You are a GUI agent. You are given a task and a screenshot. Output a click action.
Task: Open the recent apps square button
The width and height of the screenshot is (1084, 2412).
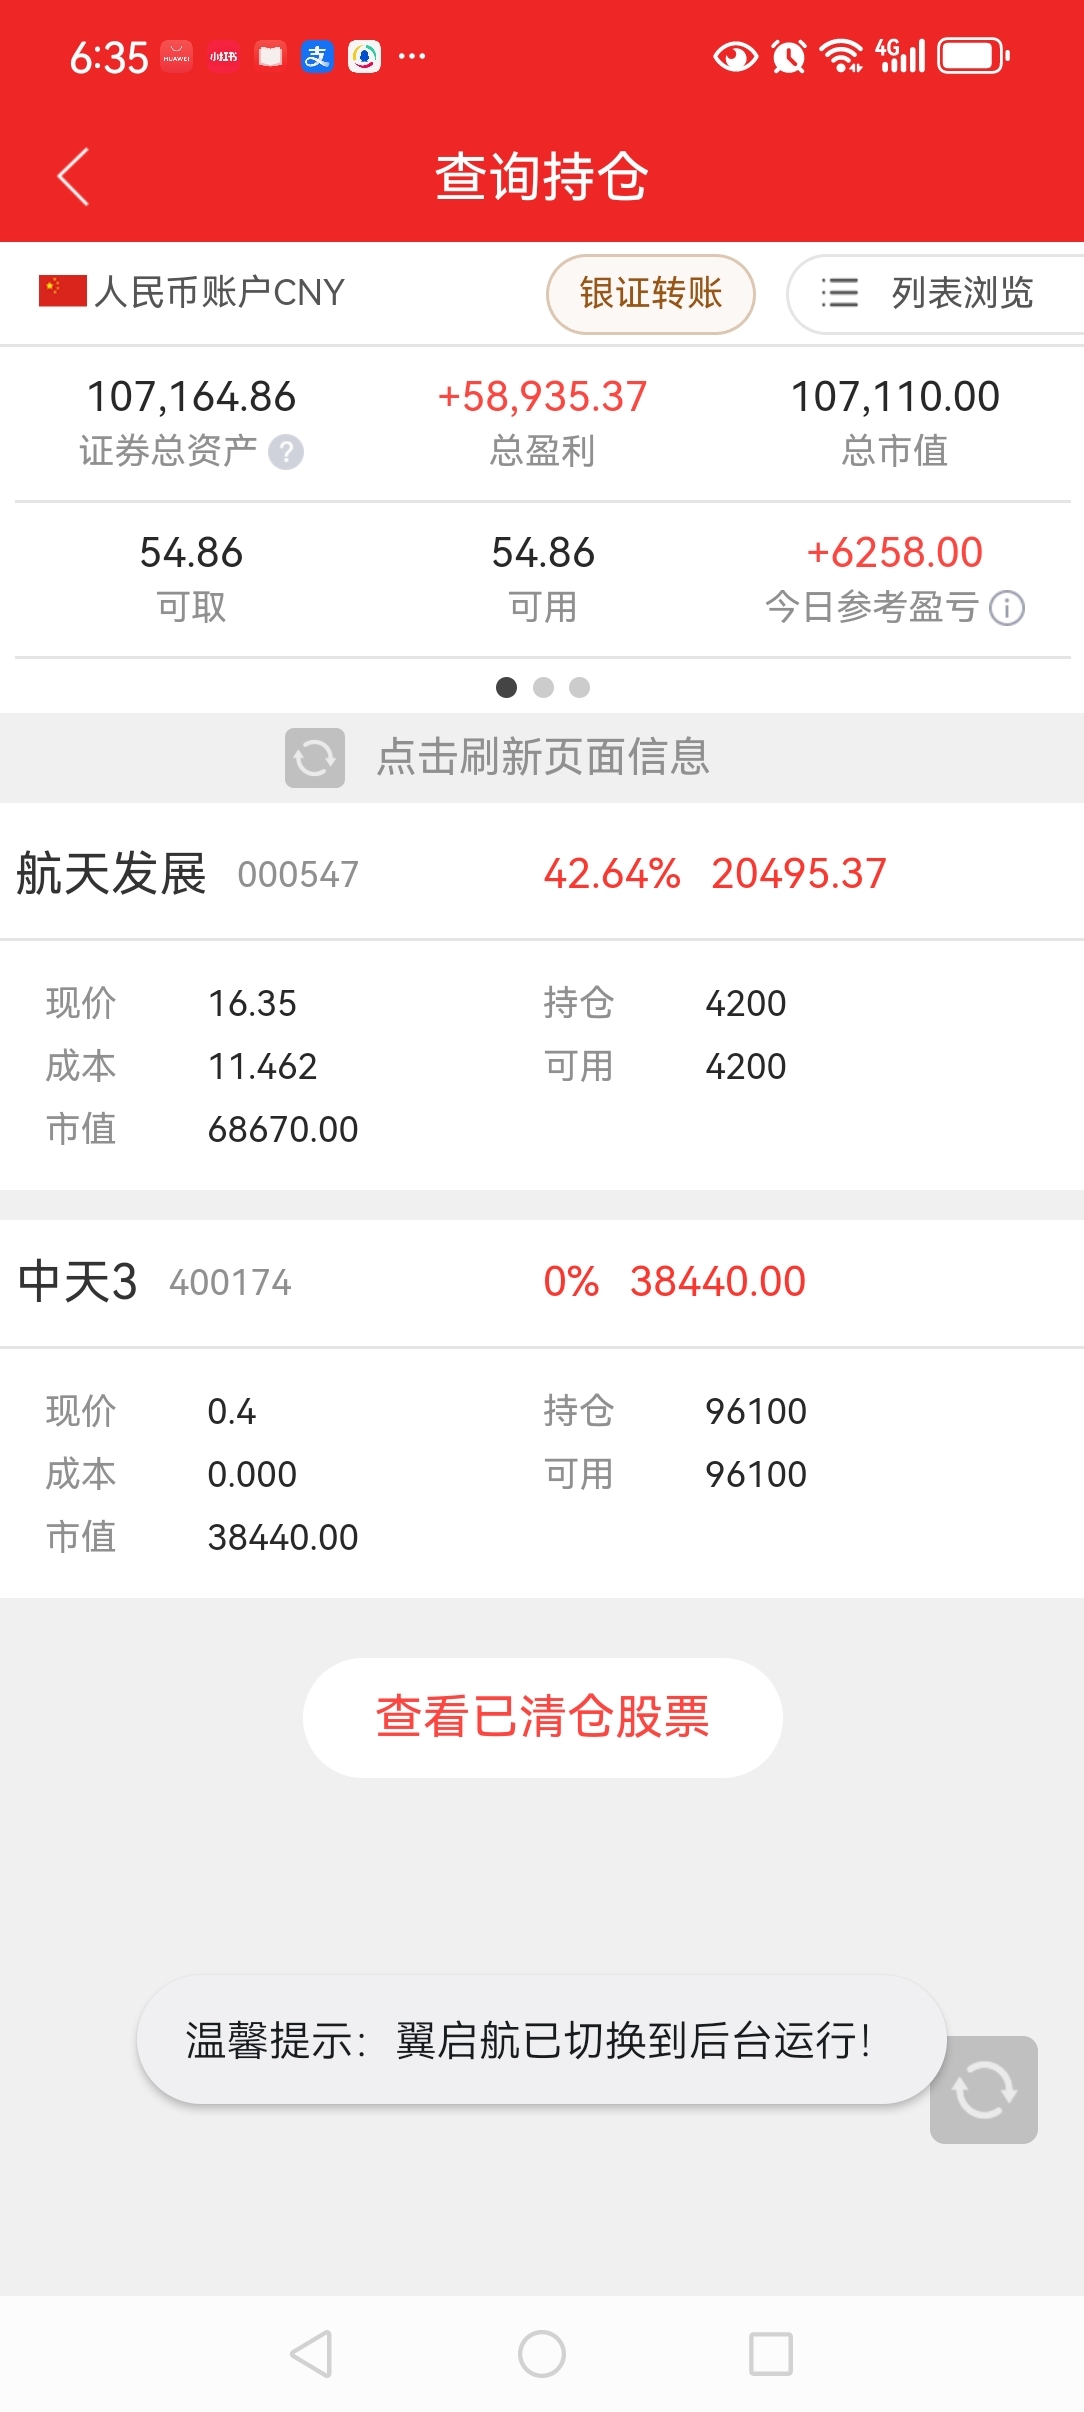point(771,2354)
